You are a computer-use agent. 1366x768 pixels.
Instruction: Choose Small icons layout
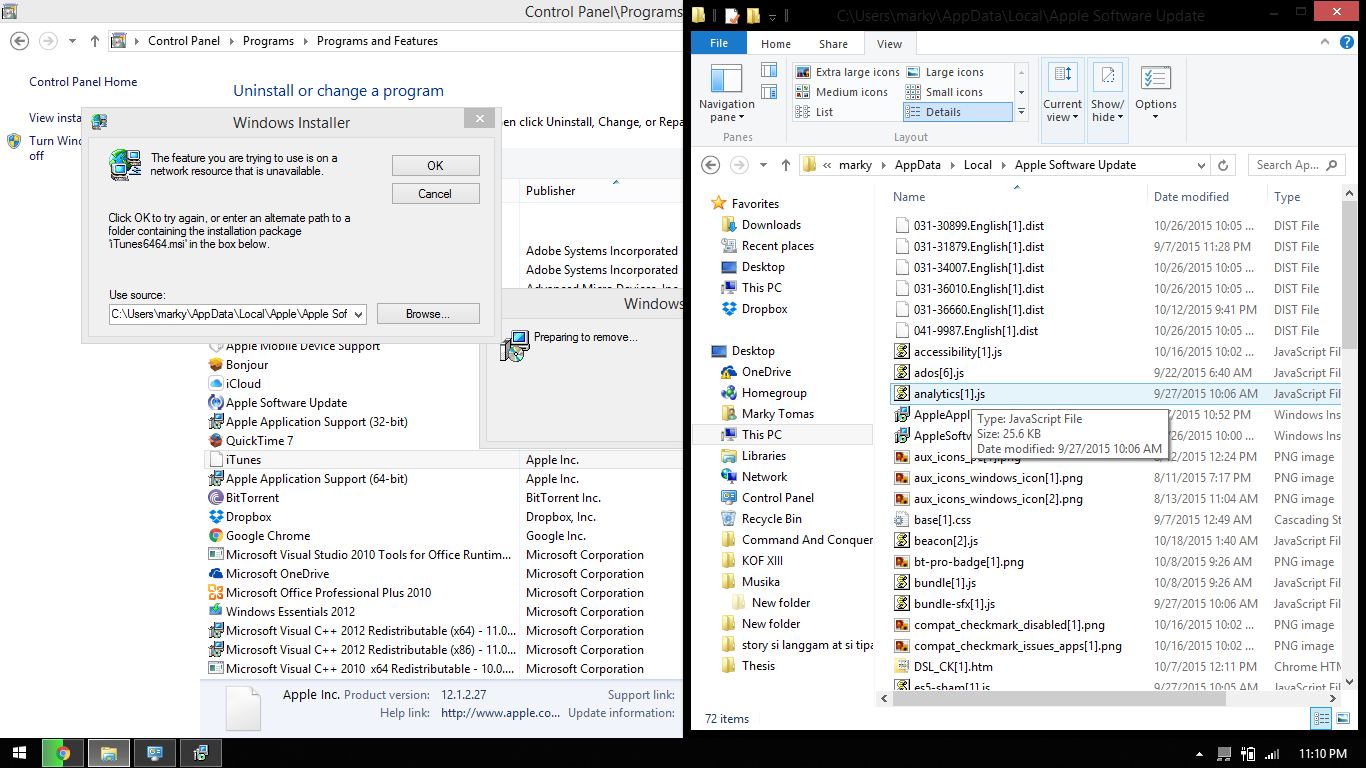[944, 92]
